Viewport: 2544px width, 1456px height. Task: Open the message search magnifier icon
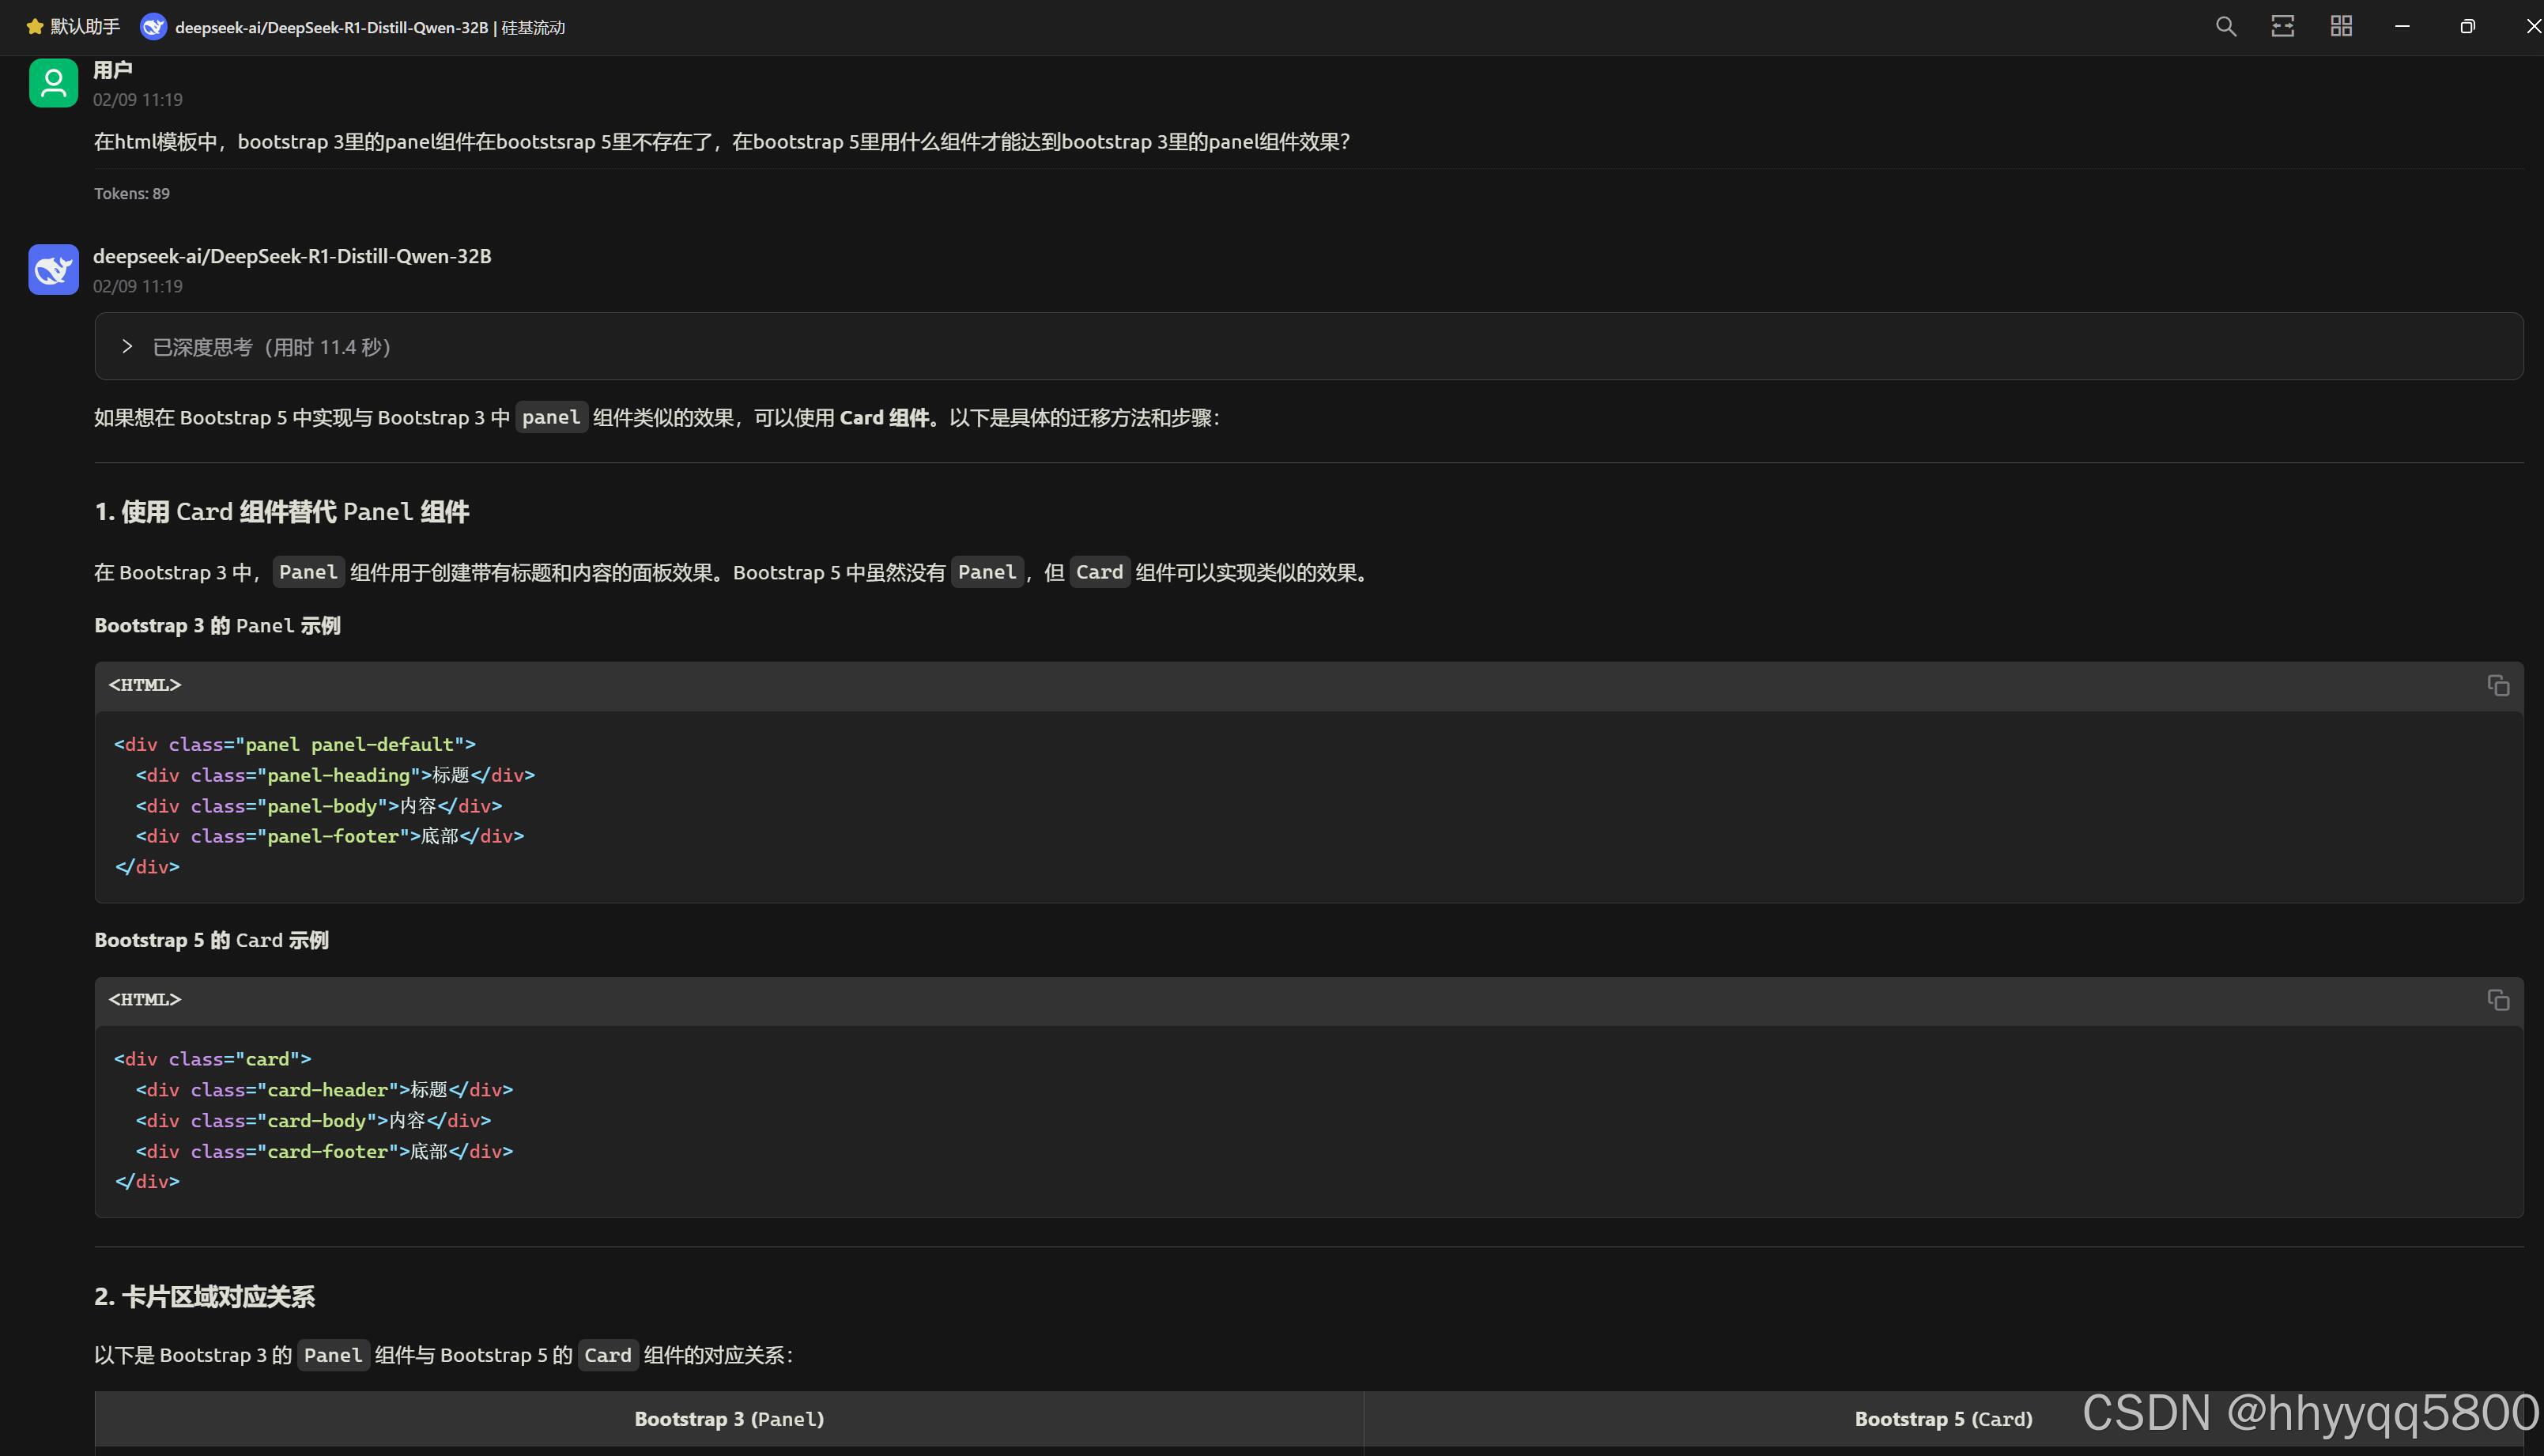point(2225,27)
